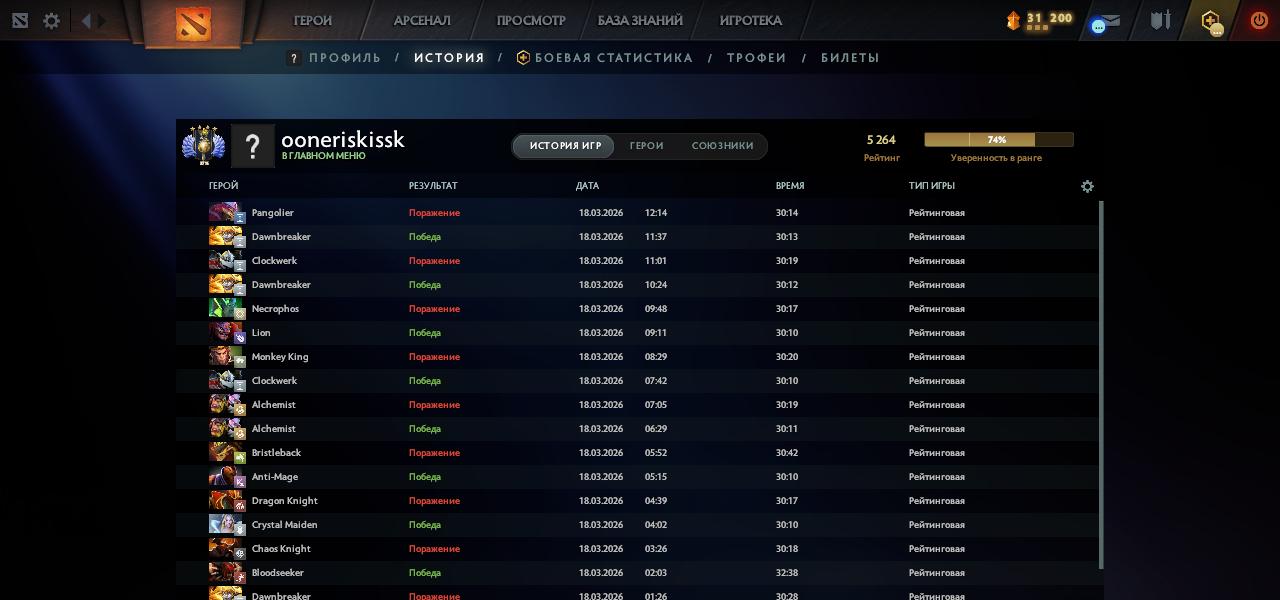This screenshot has height=600, width=1280.
Task: Click the rank confidence 74% progress bar
Action: coord(998,140)
